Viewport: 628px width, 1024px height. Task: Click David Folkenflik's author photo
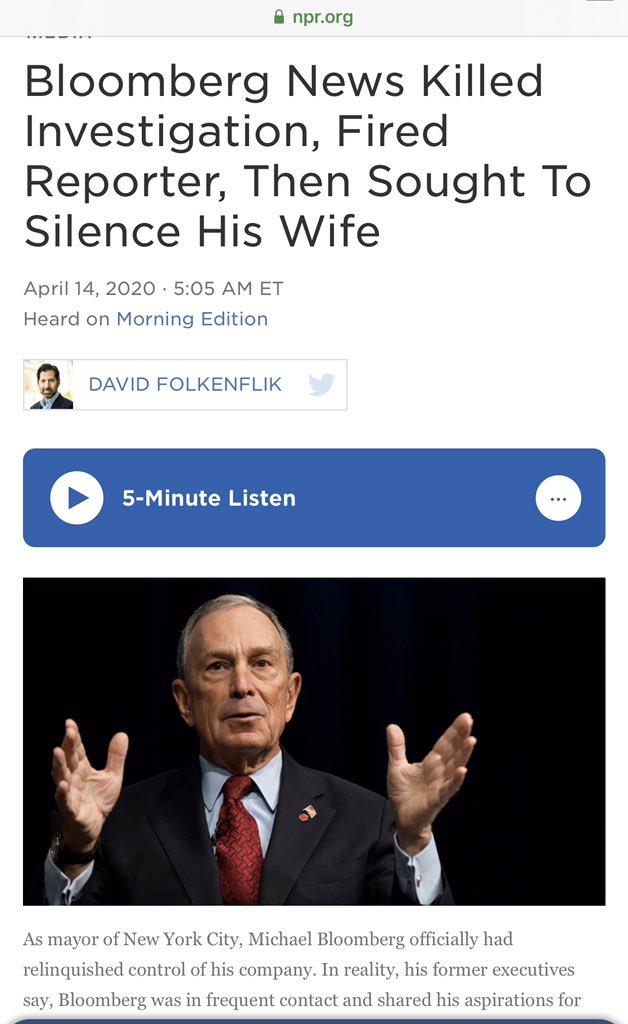click(x=49, y=385)
